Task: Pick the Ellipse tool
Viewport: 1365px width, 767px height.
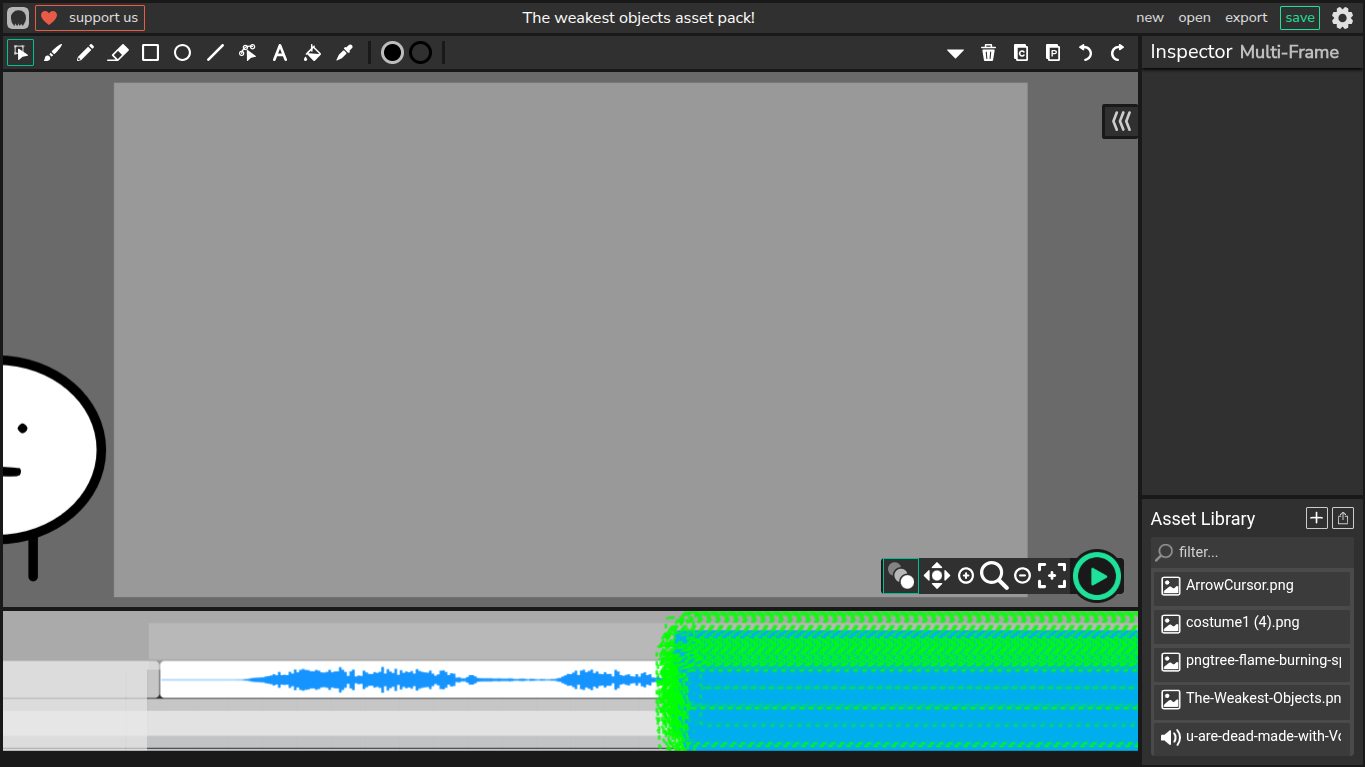Action: (182, 53)
